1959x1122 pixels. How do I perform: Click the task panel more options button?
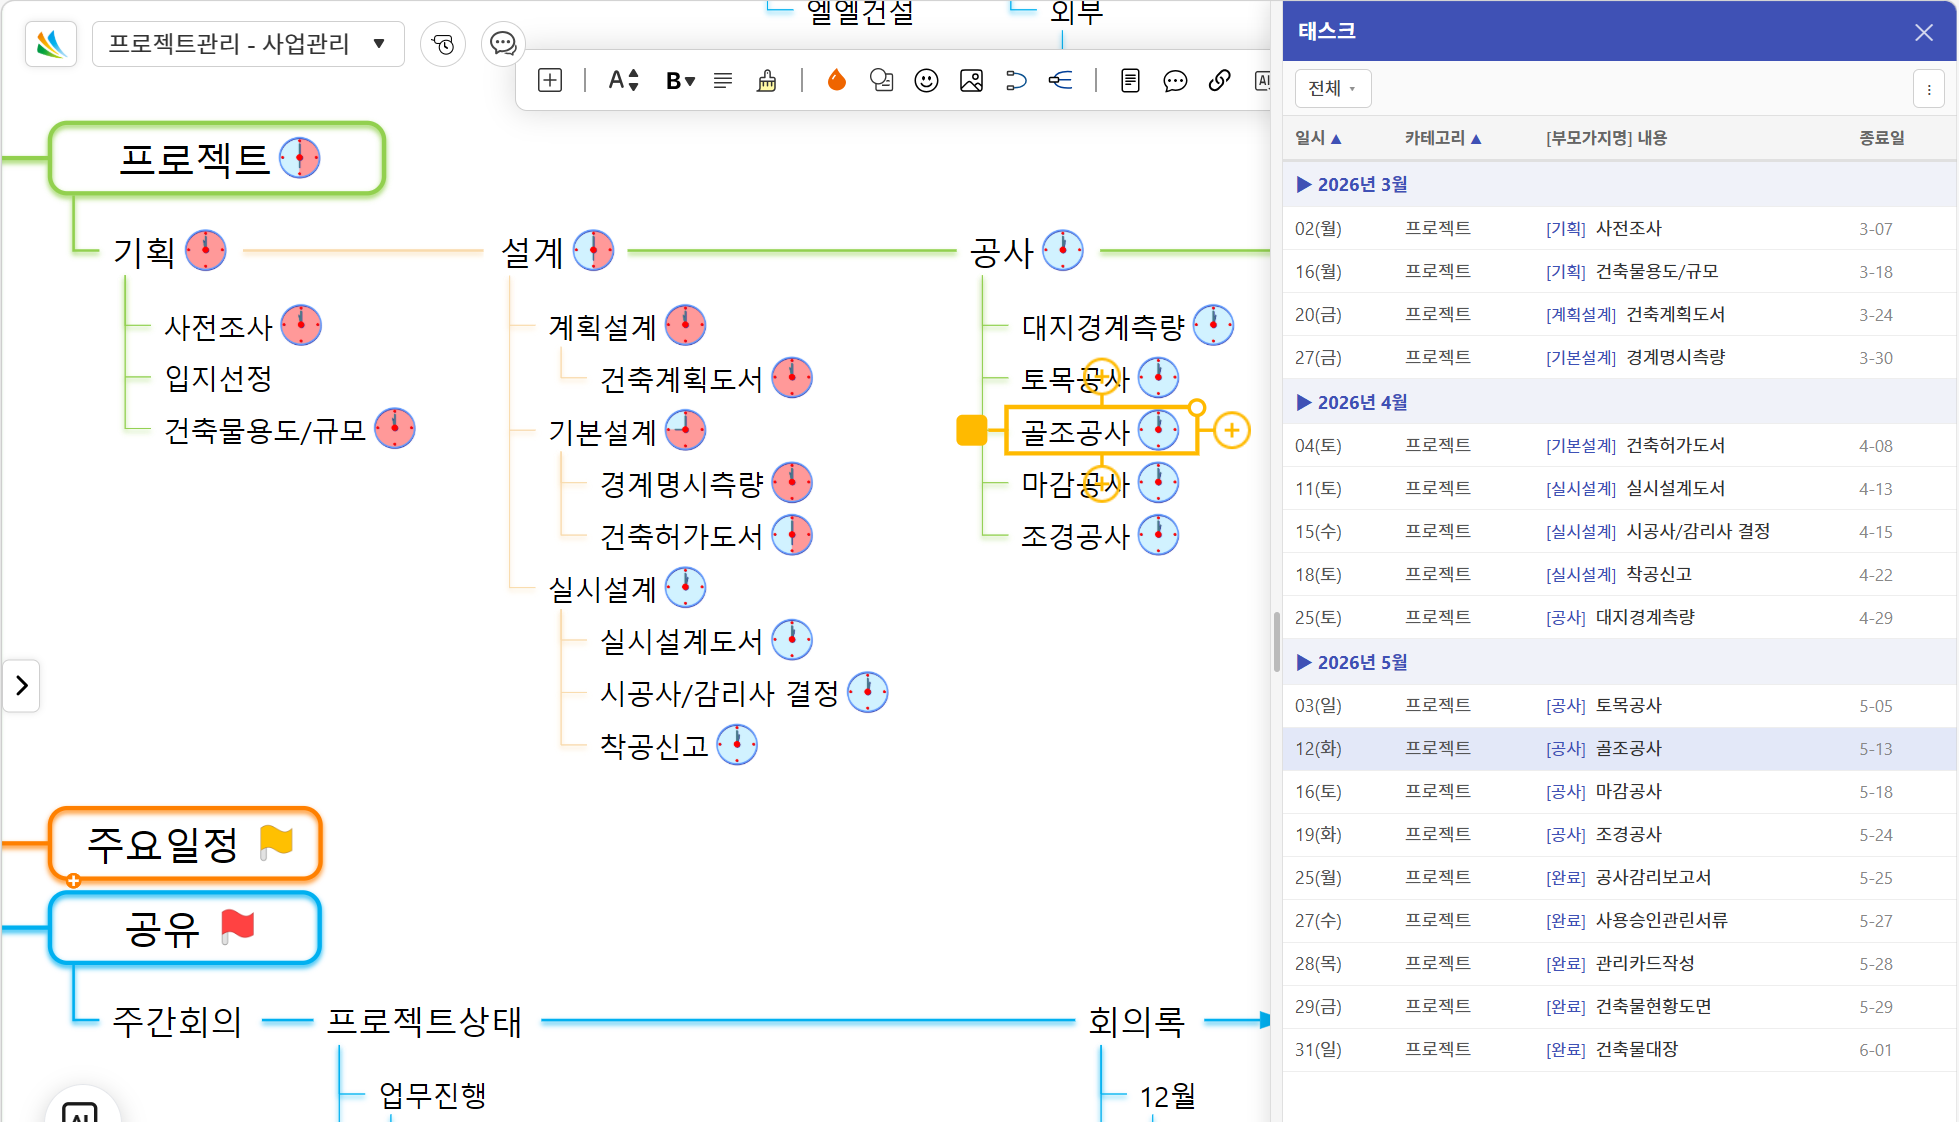point(1928,89)
